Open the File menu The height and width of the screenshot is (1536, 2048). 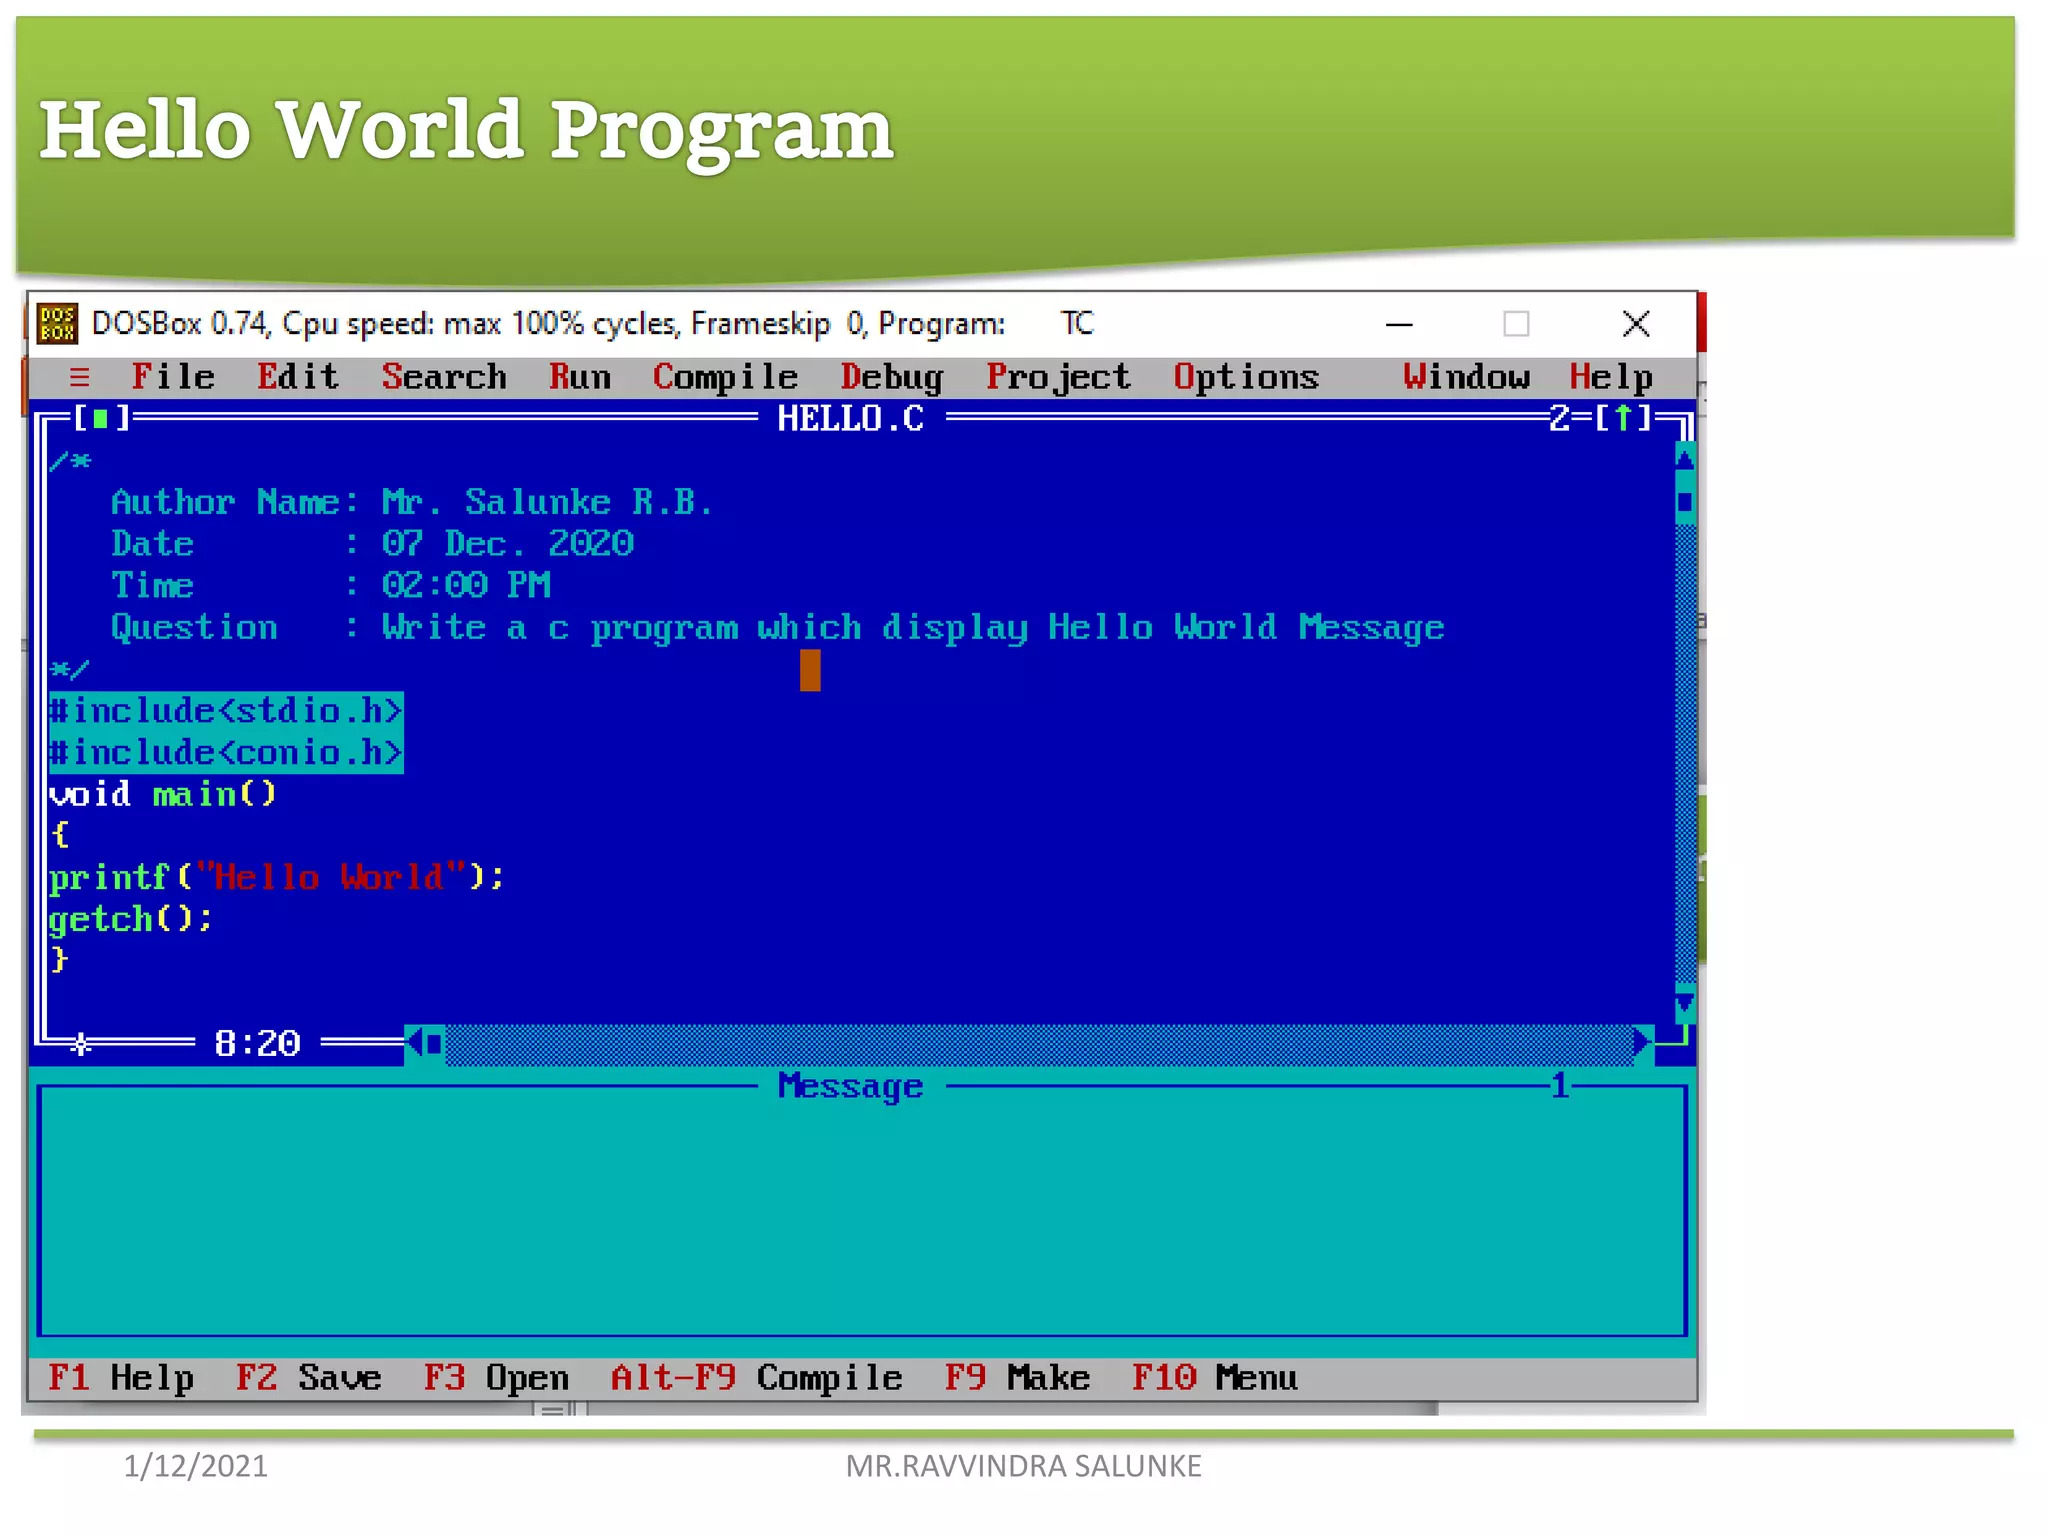click(173, 377)
